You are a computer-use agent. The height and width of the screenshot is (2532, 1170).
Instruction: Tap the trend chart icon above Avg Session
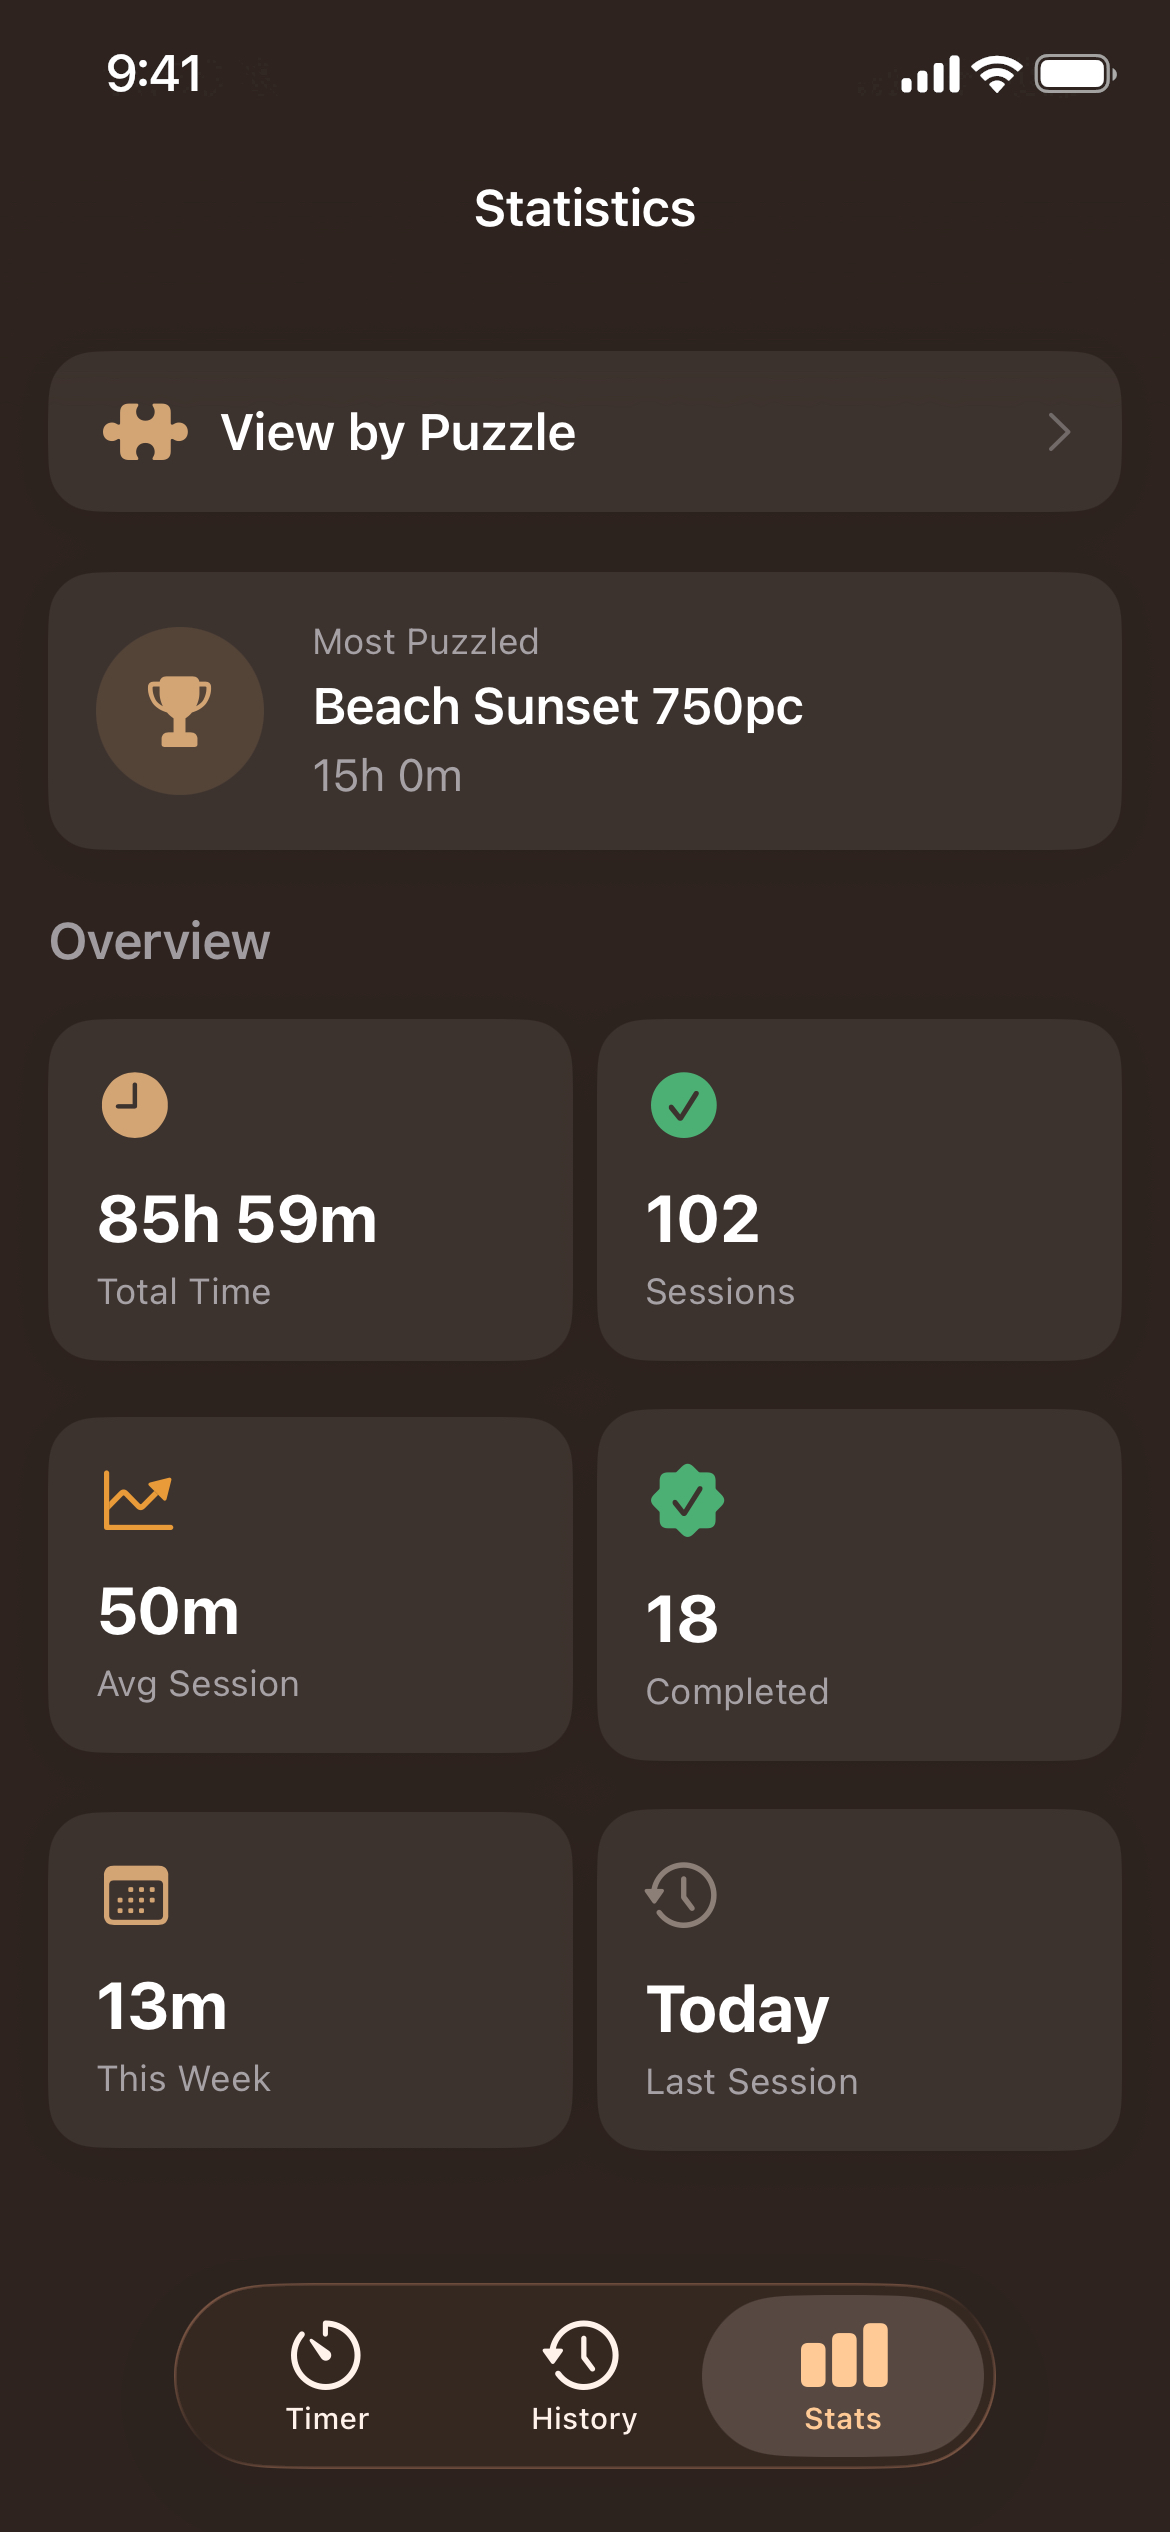pyautogui.click(x=138, y=1500)
